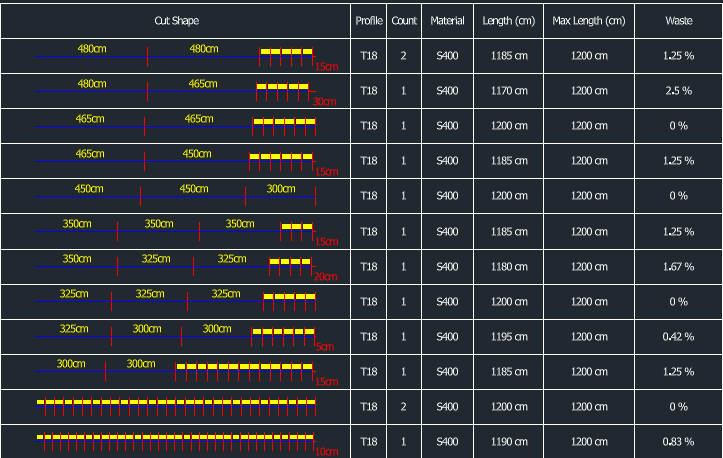Select S400 material in the 325cm 325cm 325cm row
723x458 pixels.
point(447,302)
